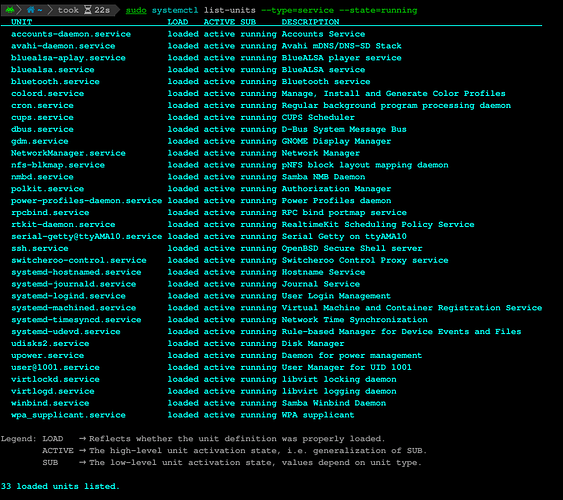Click bluetooth.service unit name
Screen dimensions: 563x500
(55, 81)
